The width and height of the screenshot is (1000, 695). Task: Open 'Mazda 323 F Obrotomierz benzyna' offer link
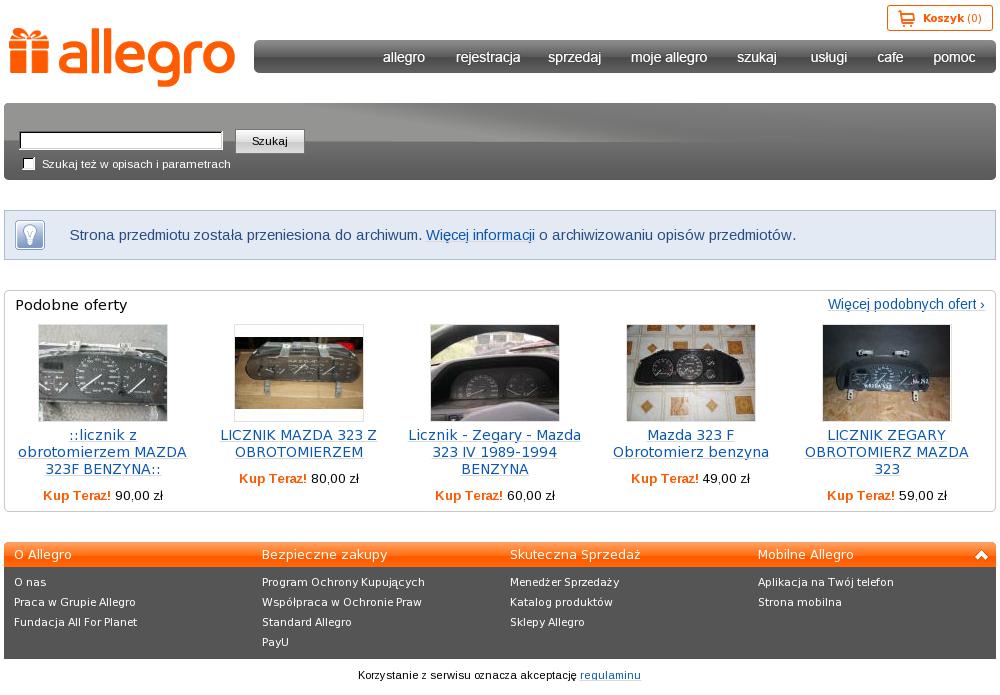click(691, 444)
